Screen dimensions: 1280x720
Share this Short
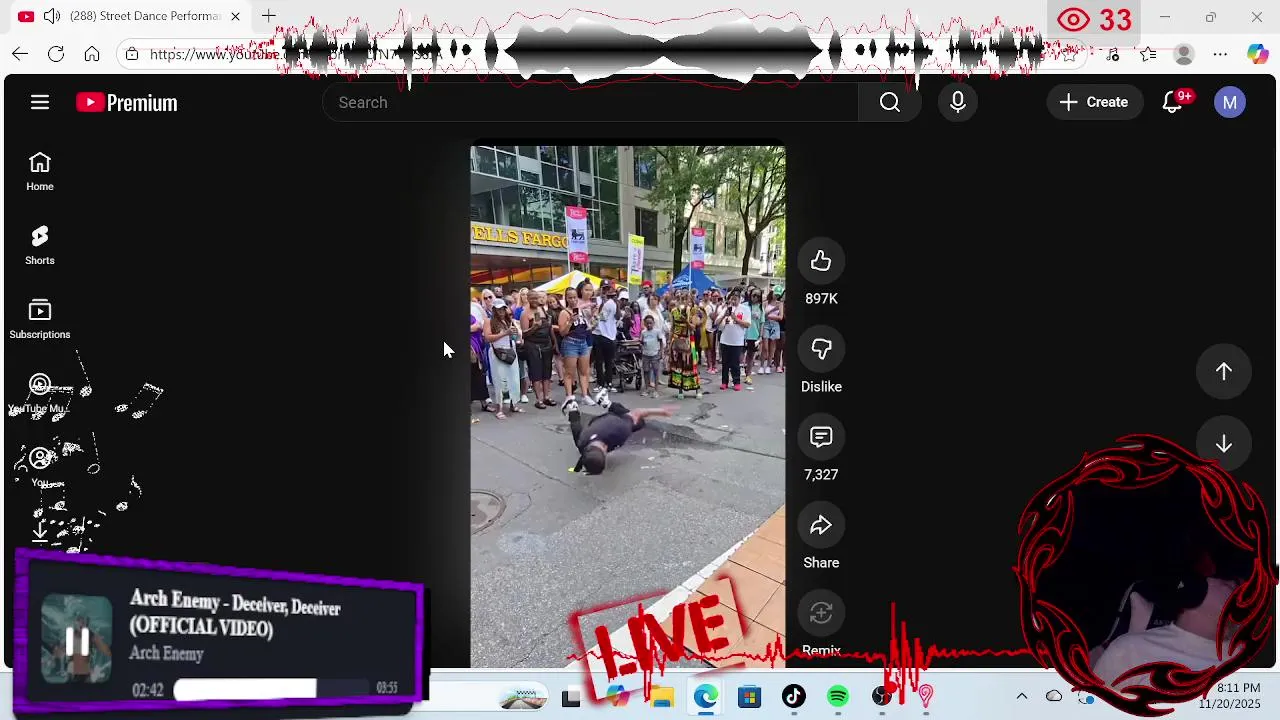pos(821,525)
